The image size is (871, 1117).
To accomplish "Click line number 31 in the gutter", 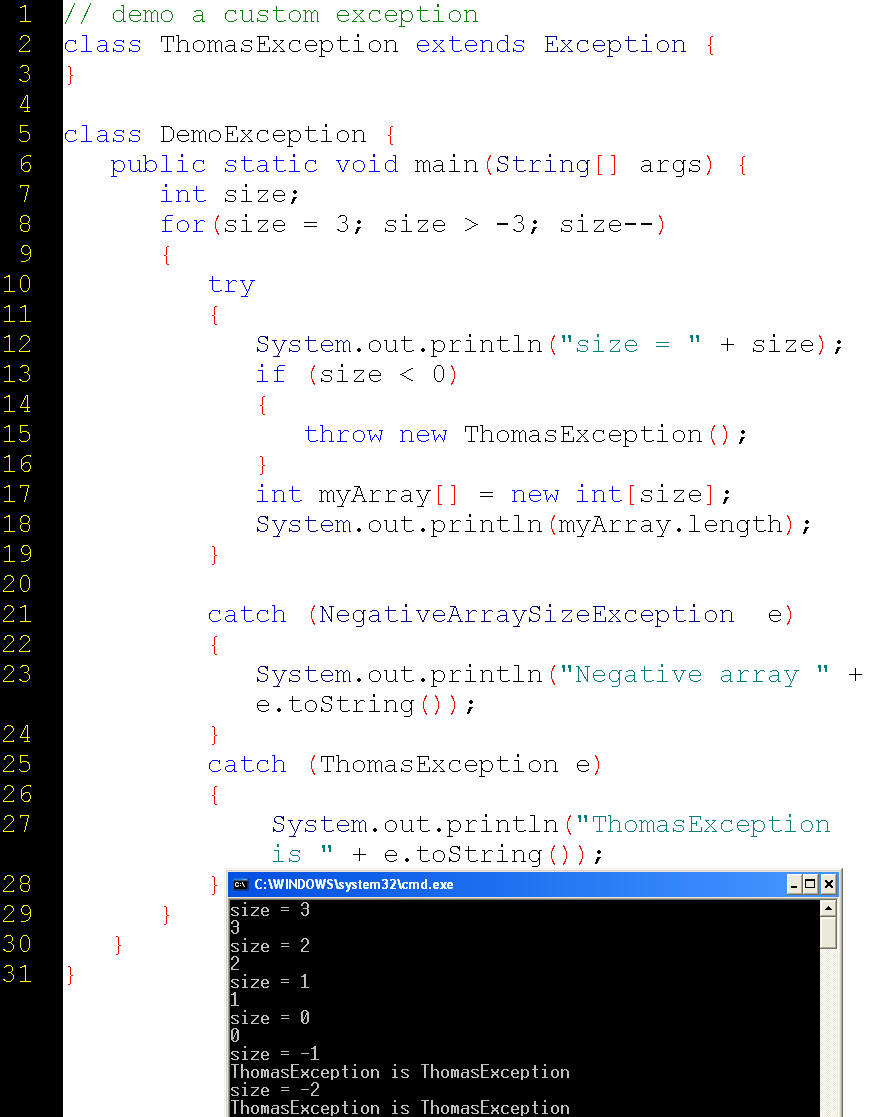I will (x=17, y=974).
